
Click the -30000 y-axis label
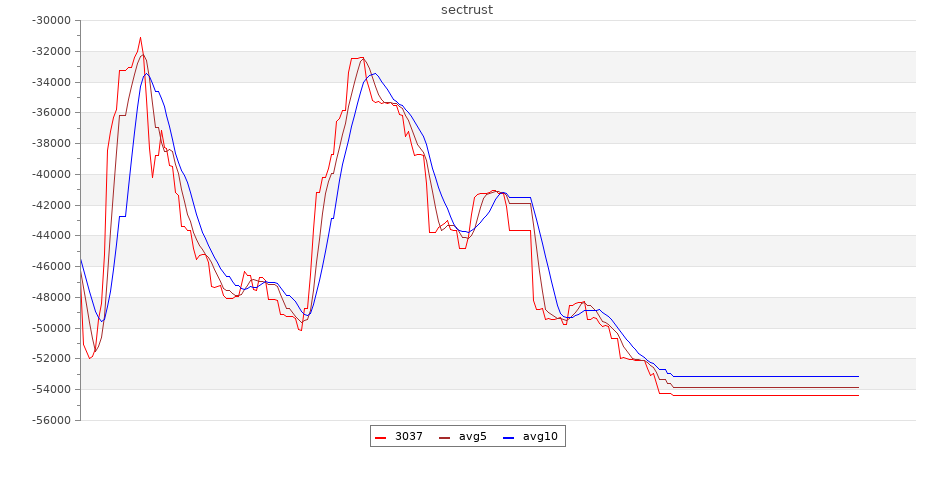tap(50, 21)
